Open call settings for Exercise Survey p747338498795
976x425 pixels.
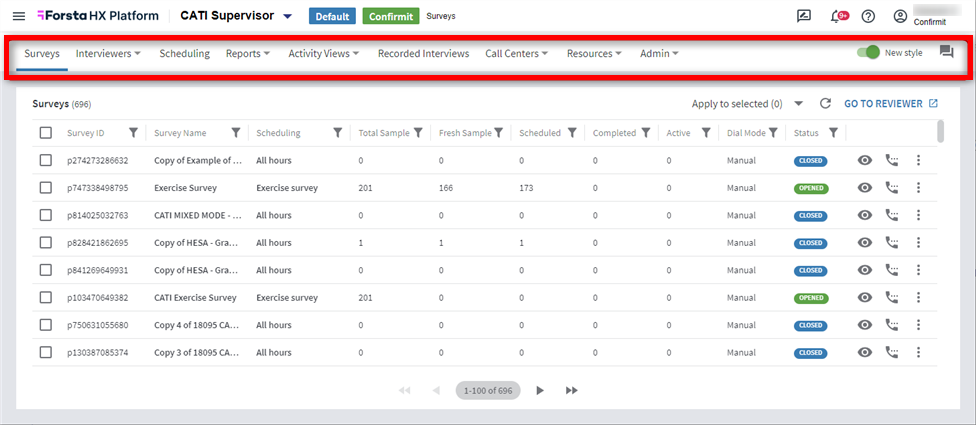pyautogui.click(x=892, y=188)
